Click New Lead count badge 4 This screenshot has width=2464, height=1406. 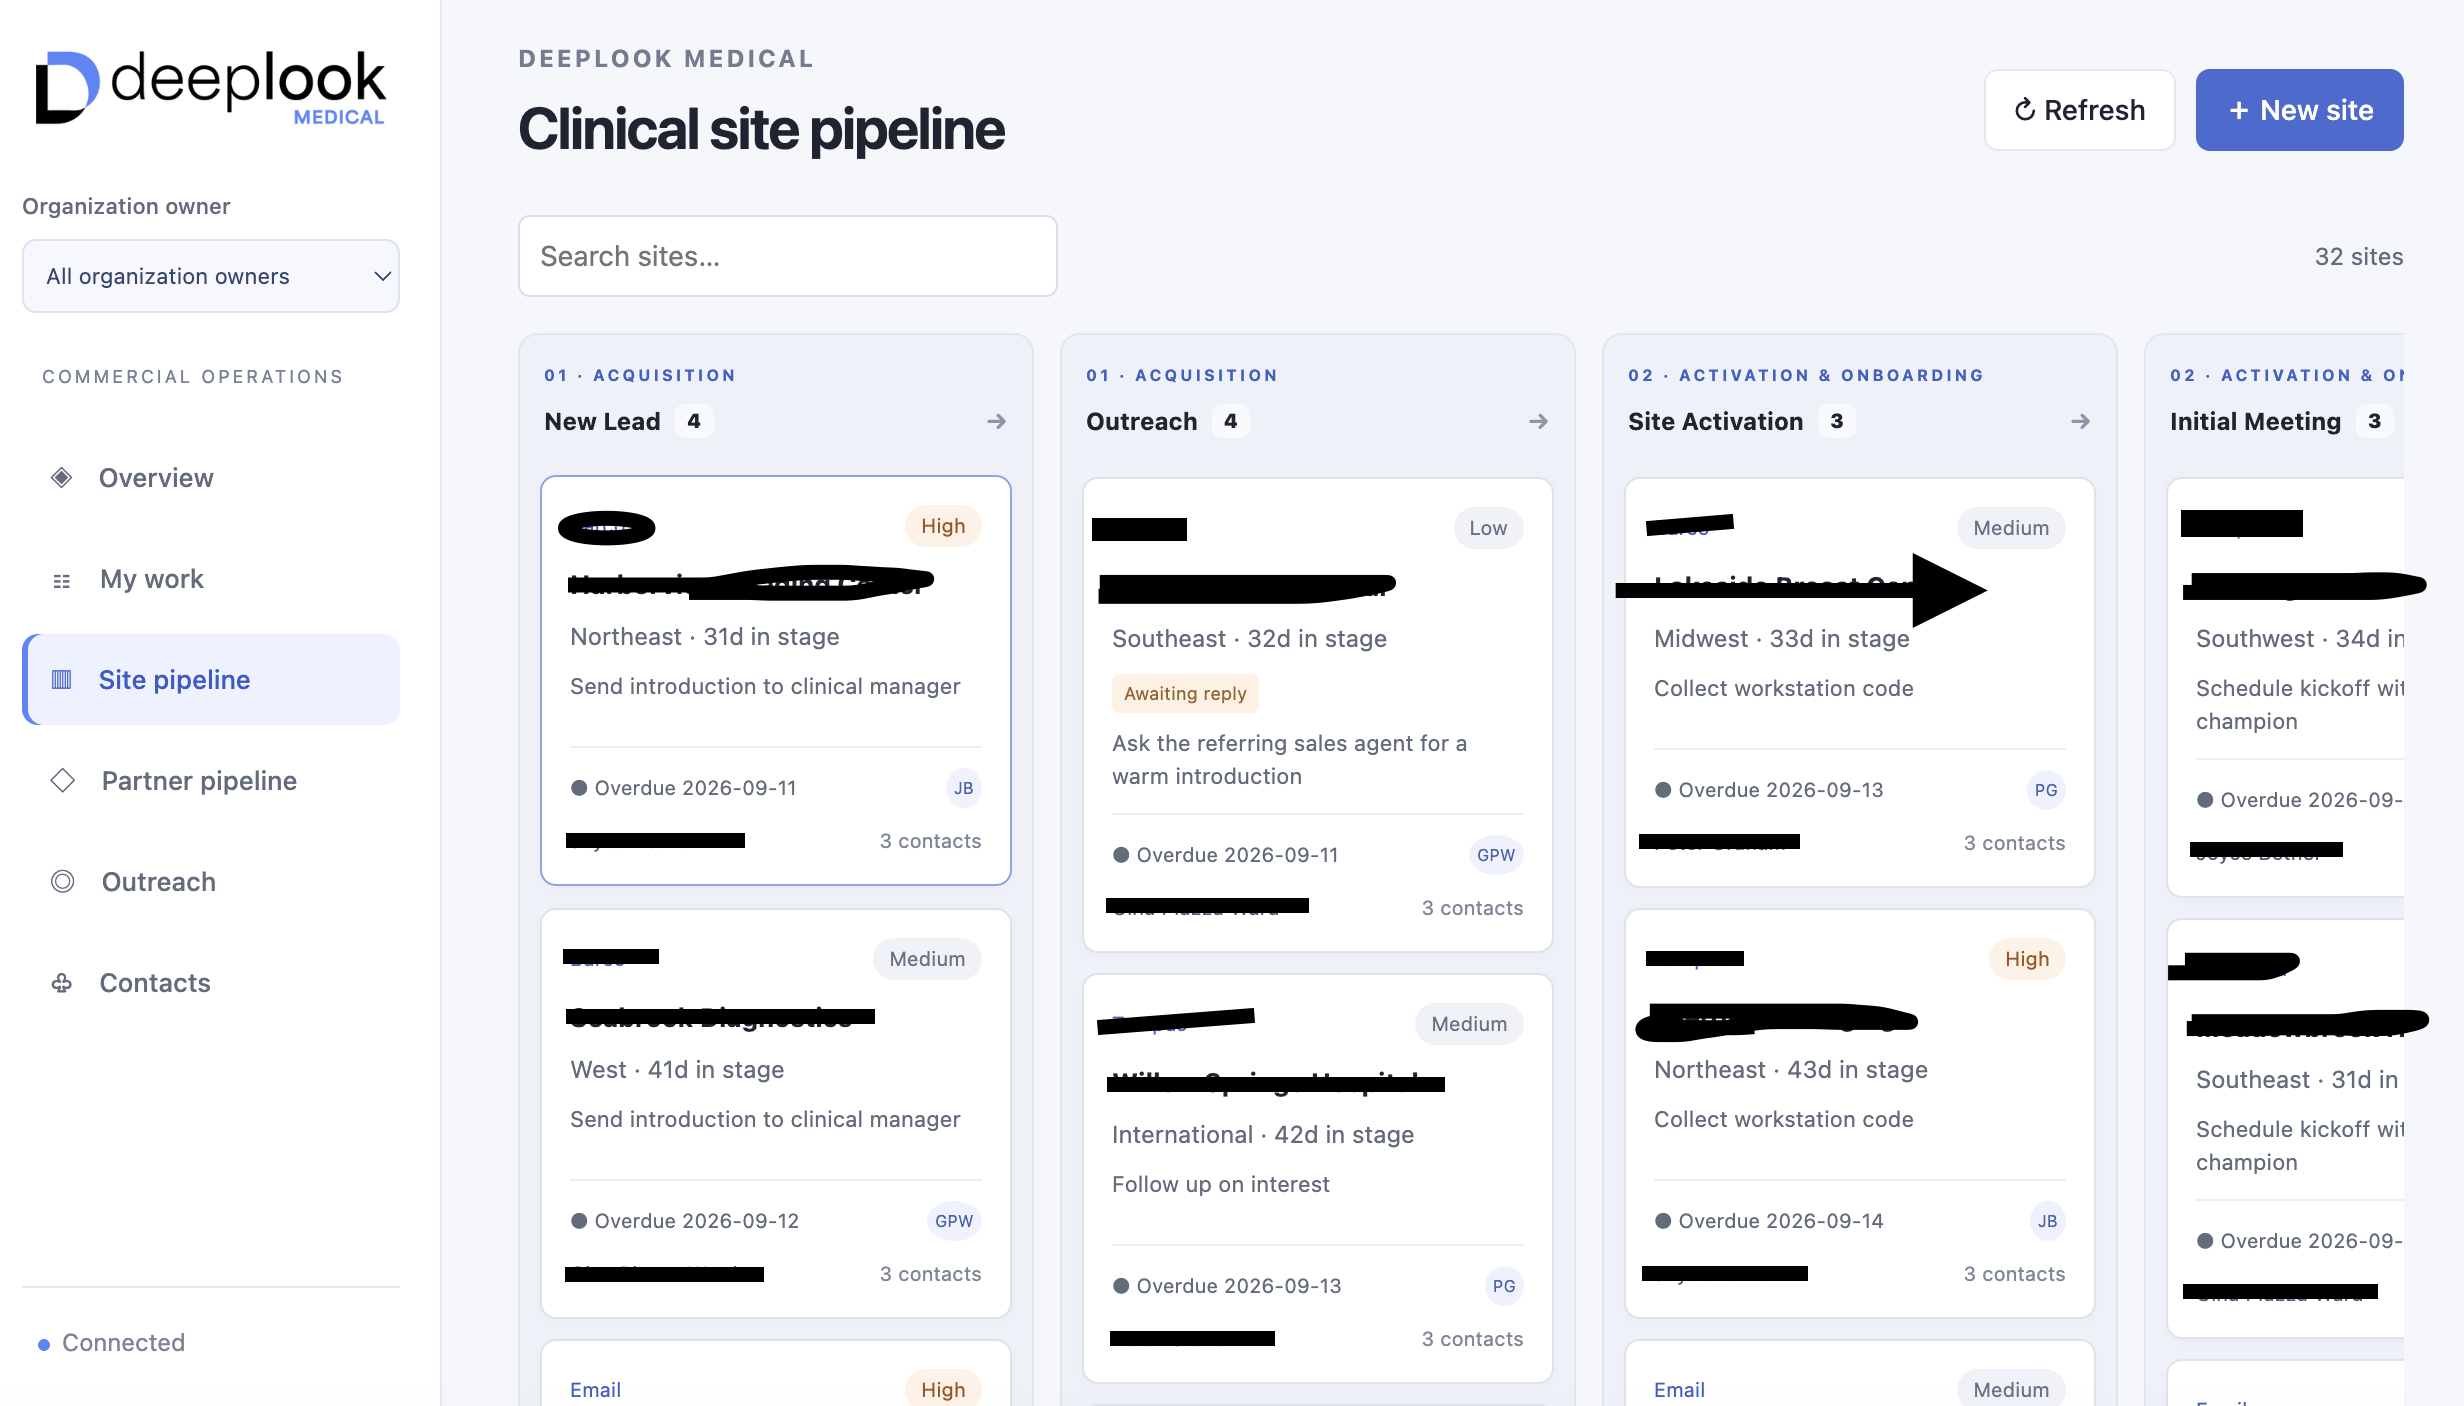[694, 421]
